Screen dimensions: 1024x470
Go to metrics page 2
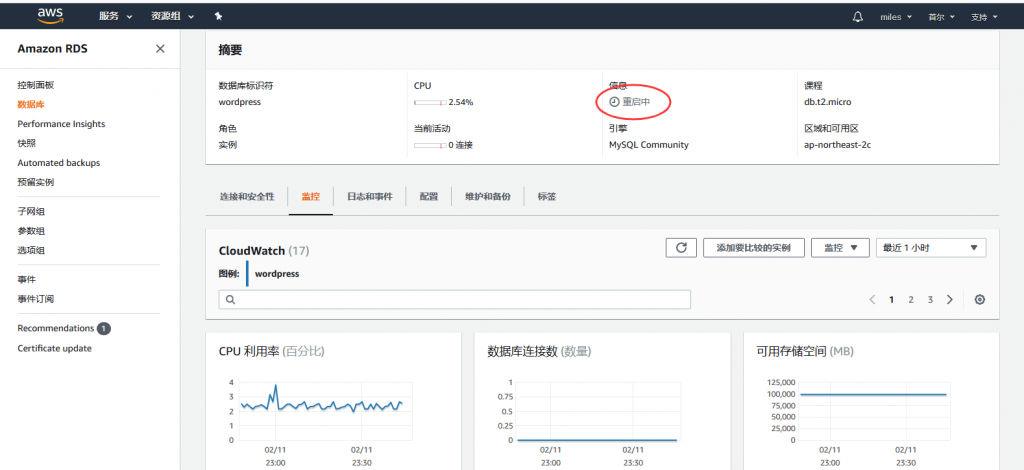(x=910, y=300)
